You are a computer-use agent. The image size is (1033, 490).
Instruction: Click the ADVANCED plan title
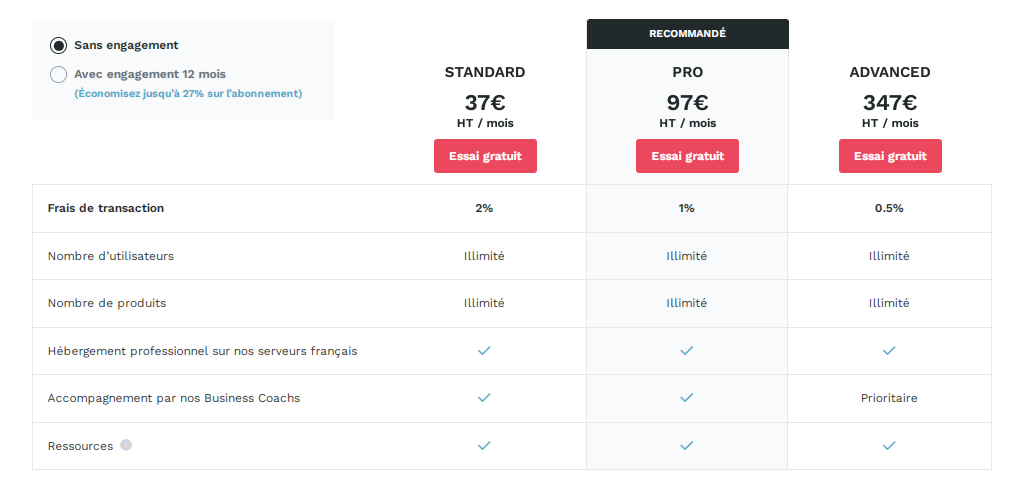[890, 72]
